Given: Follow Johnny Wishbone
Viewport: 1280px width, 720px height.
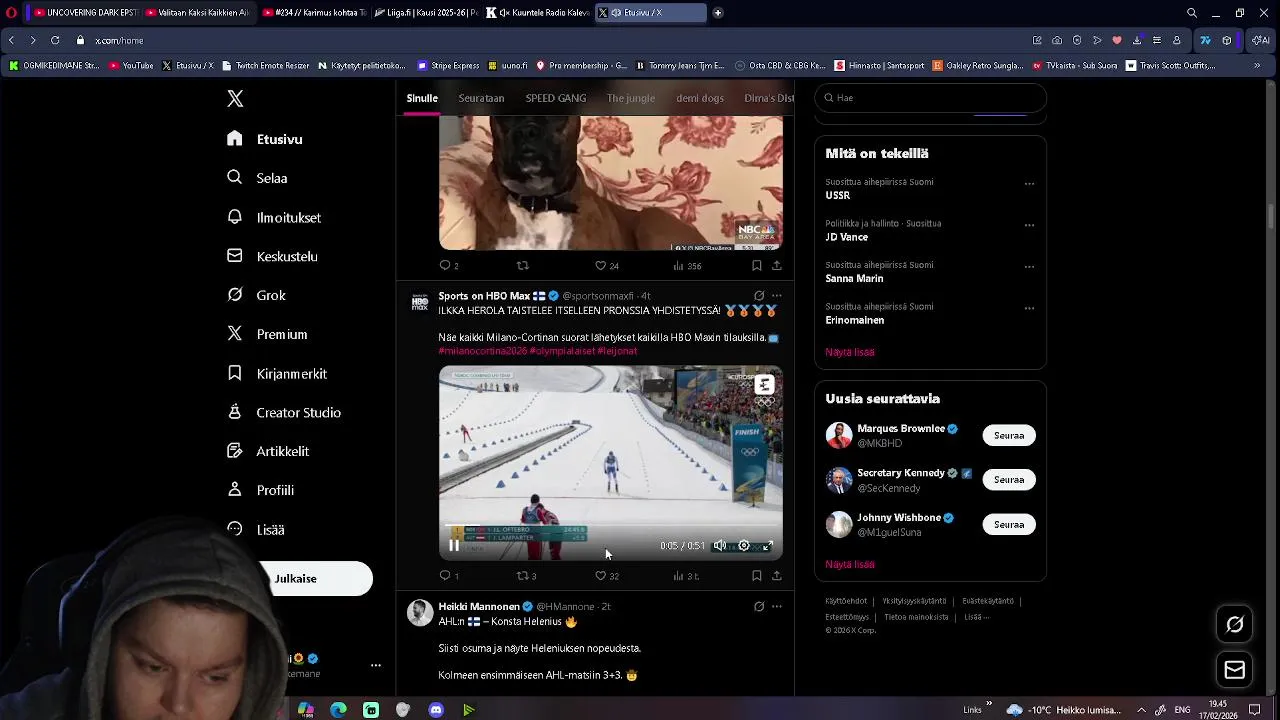Looking at the screenshot, I should 1009,524.
